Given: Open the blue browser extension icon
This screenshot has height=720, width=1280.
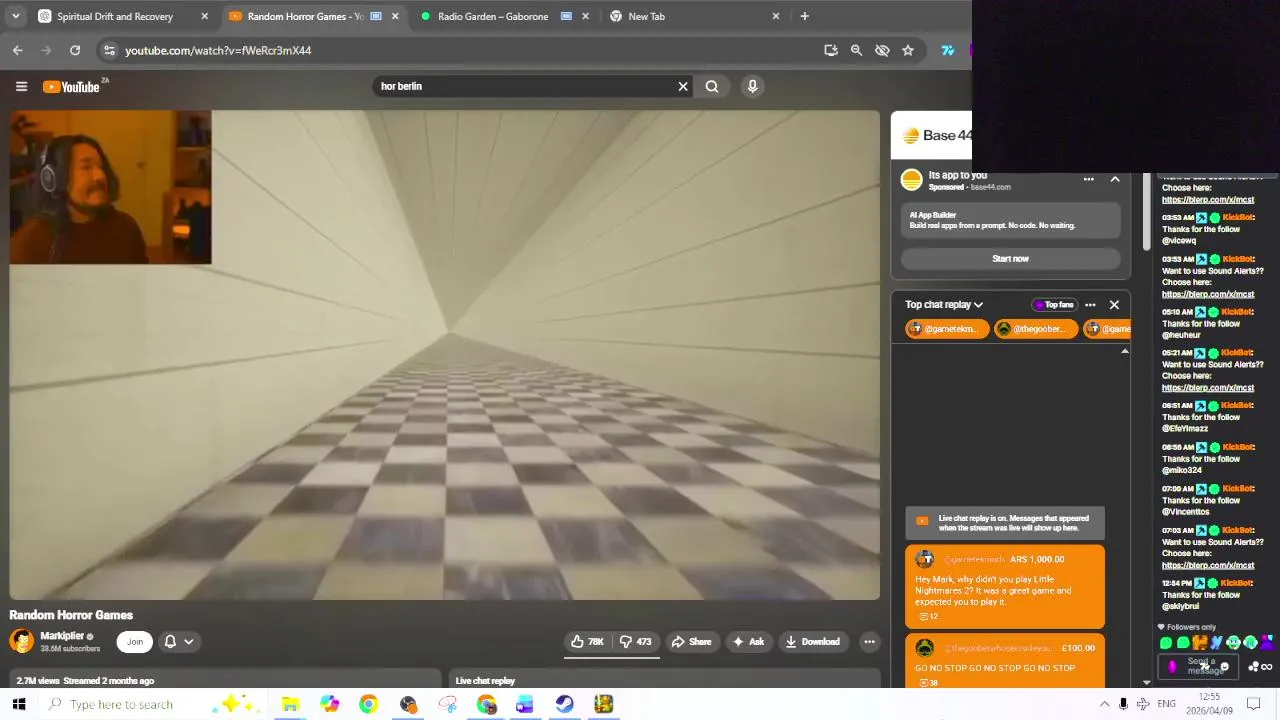Looking at the screenshot, I should tap(948, 50).
